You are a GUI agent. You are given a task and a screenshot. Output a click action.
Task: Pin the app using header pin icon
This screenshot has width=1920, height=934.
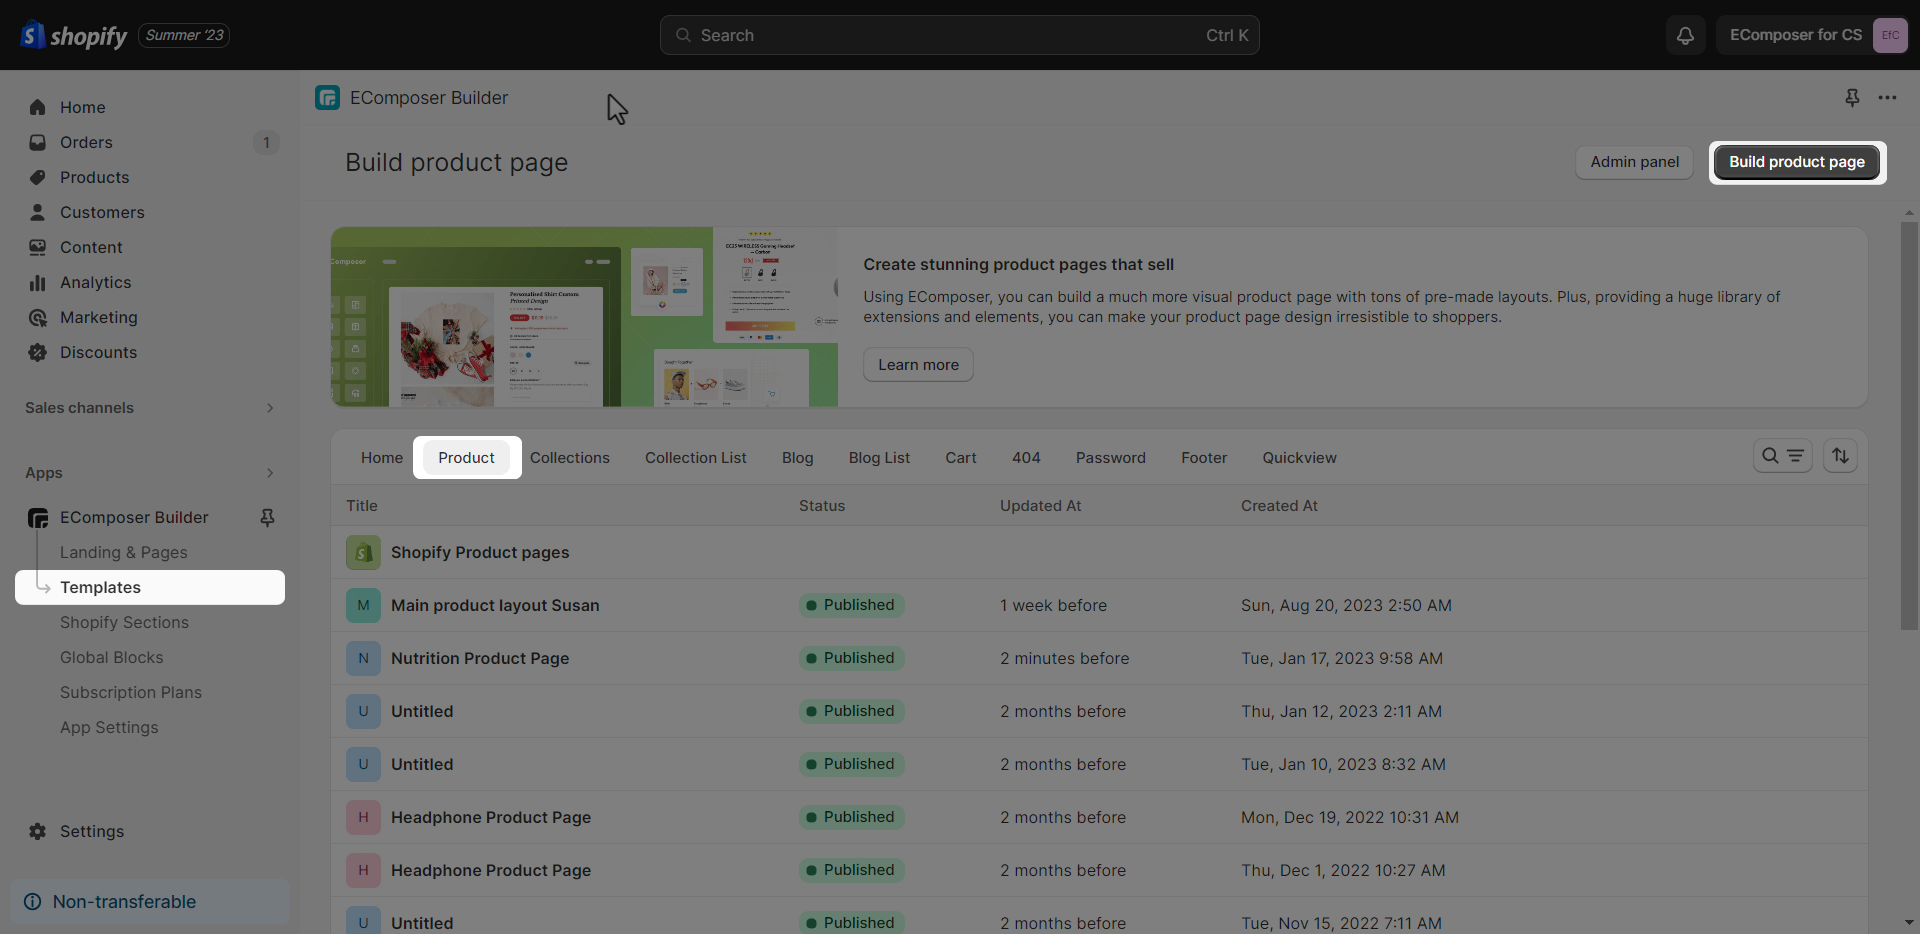click(1852, 97)
